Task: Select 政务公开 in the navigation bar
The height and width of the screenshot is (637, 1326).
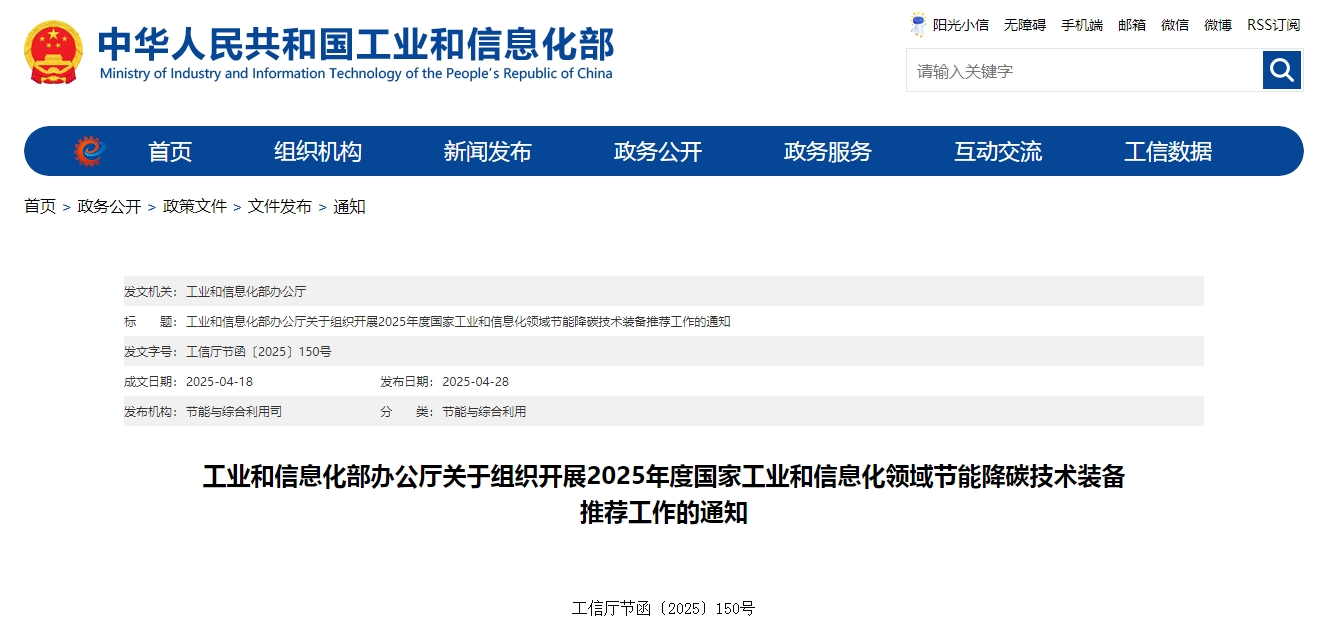Action: 658,152
